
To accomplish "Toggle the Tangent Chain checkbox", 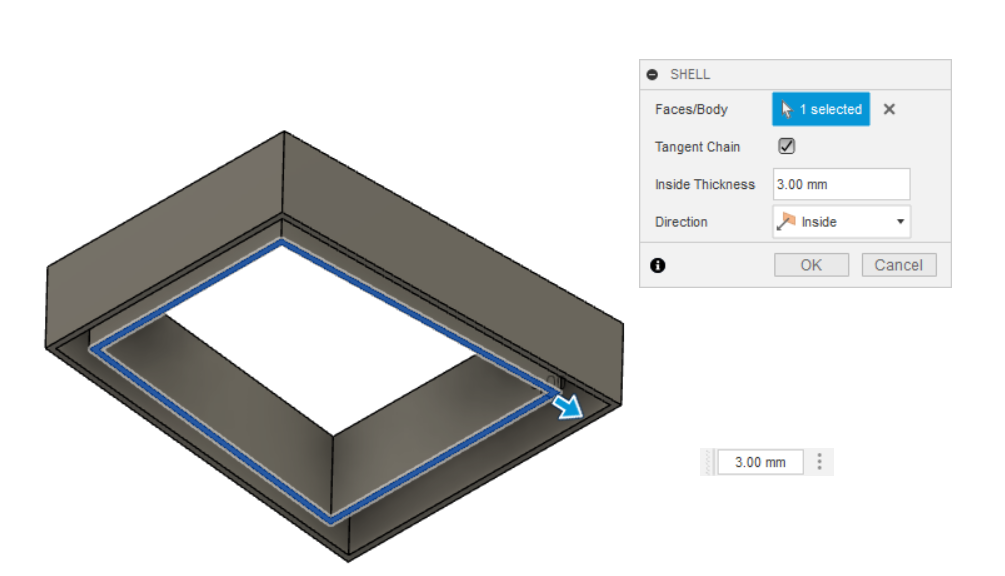I will [x=787, y=147].
